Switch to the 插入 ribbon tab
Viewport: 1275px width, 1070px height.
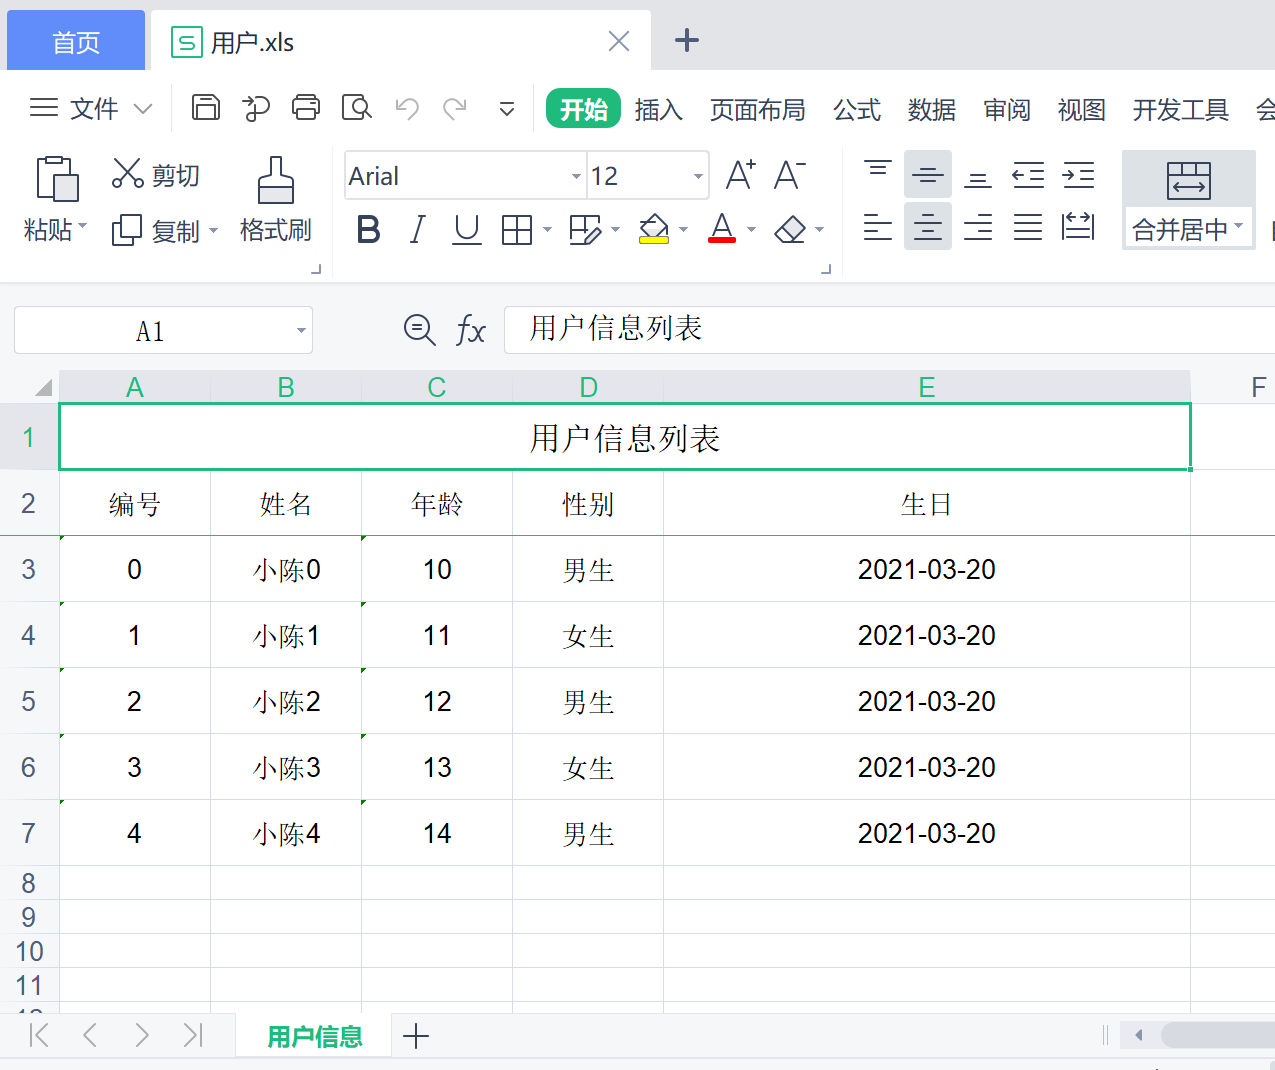(x=658, y=110)
